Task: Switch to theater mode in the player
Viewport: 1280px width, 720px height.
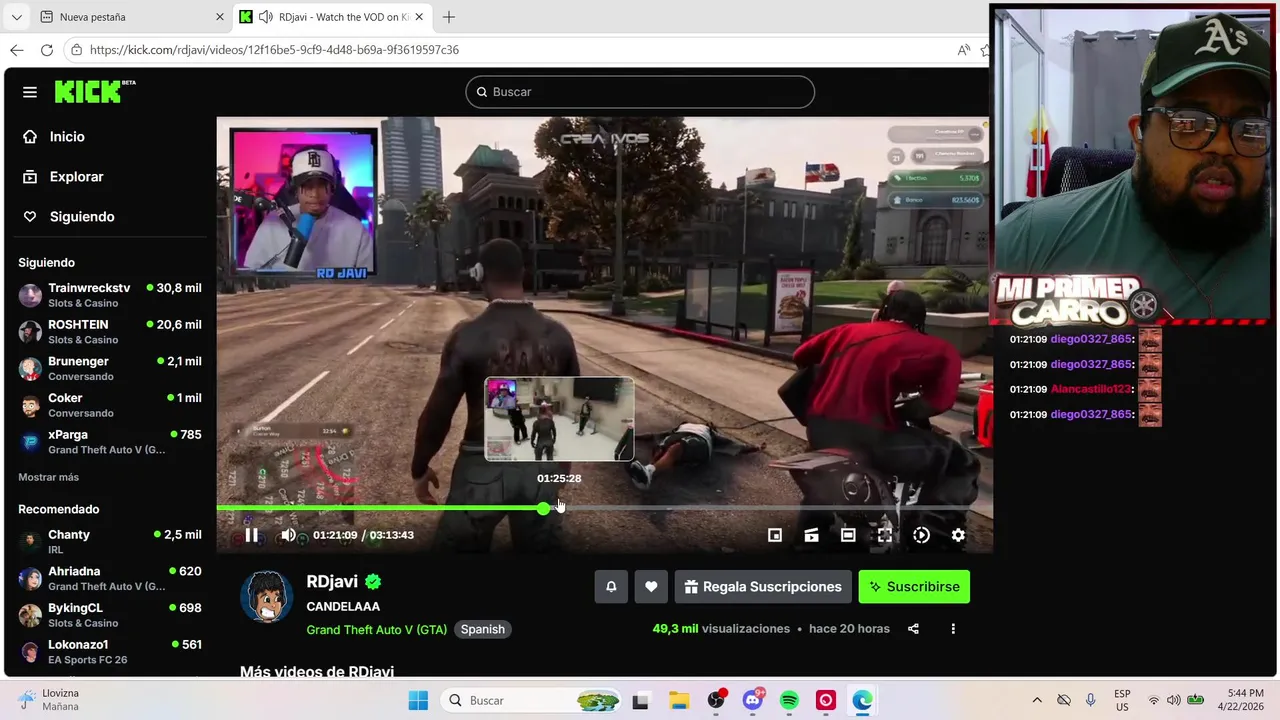Action: [x=848, y=535]
